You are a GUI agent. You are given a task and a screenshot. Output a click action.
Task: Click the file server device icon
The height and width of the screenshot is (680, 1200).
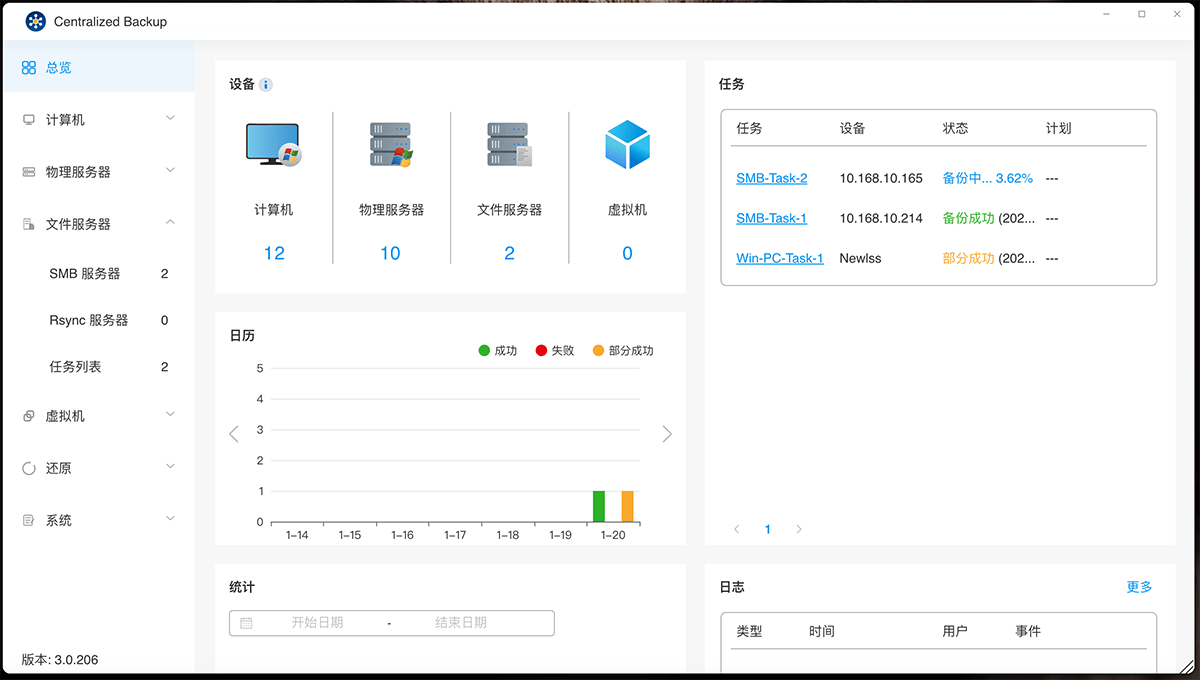(x=509, y=146)
